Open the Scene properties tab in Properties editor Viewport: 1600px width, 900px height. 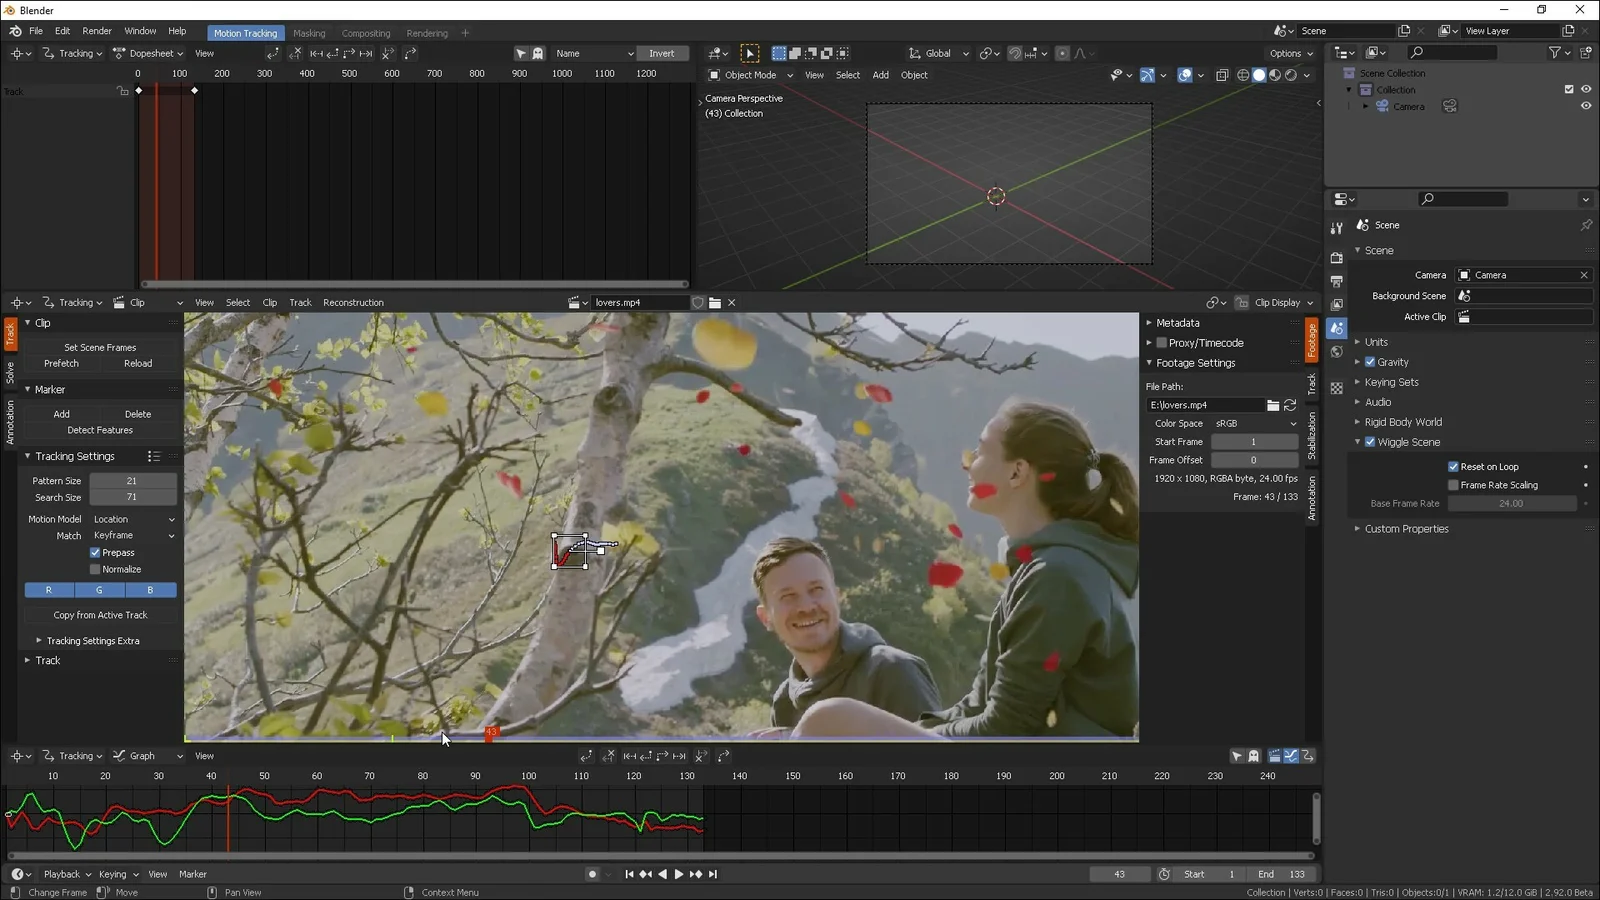tap(1337, 328)
